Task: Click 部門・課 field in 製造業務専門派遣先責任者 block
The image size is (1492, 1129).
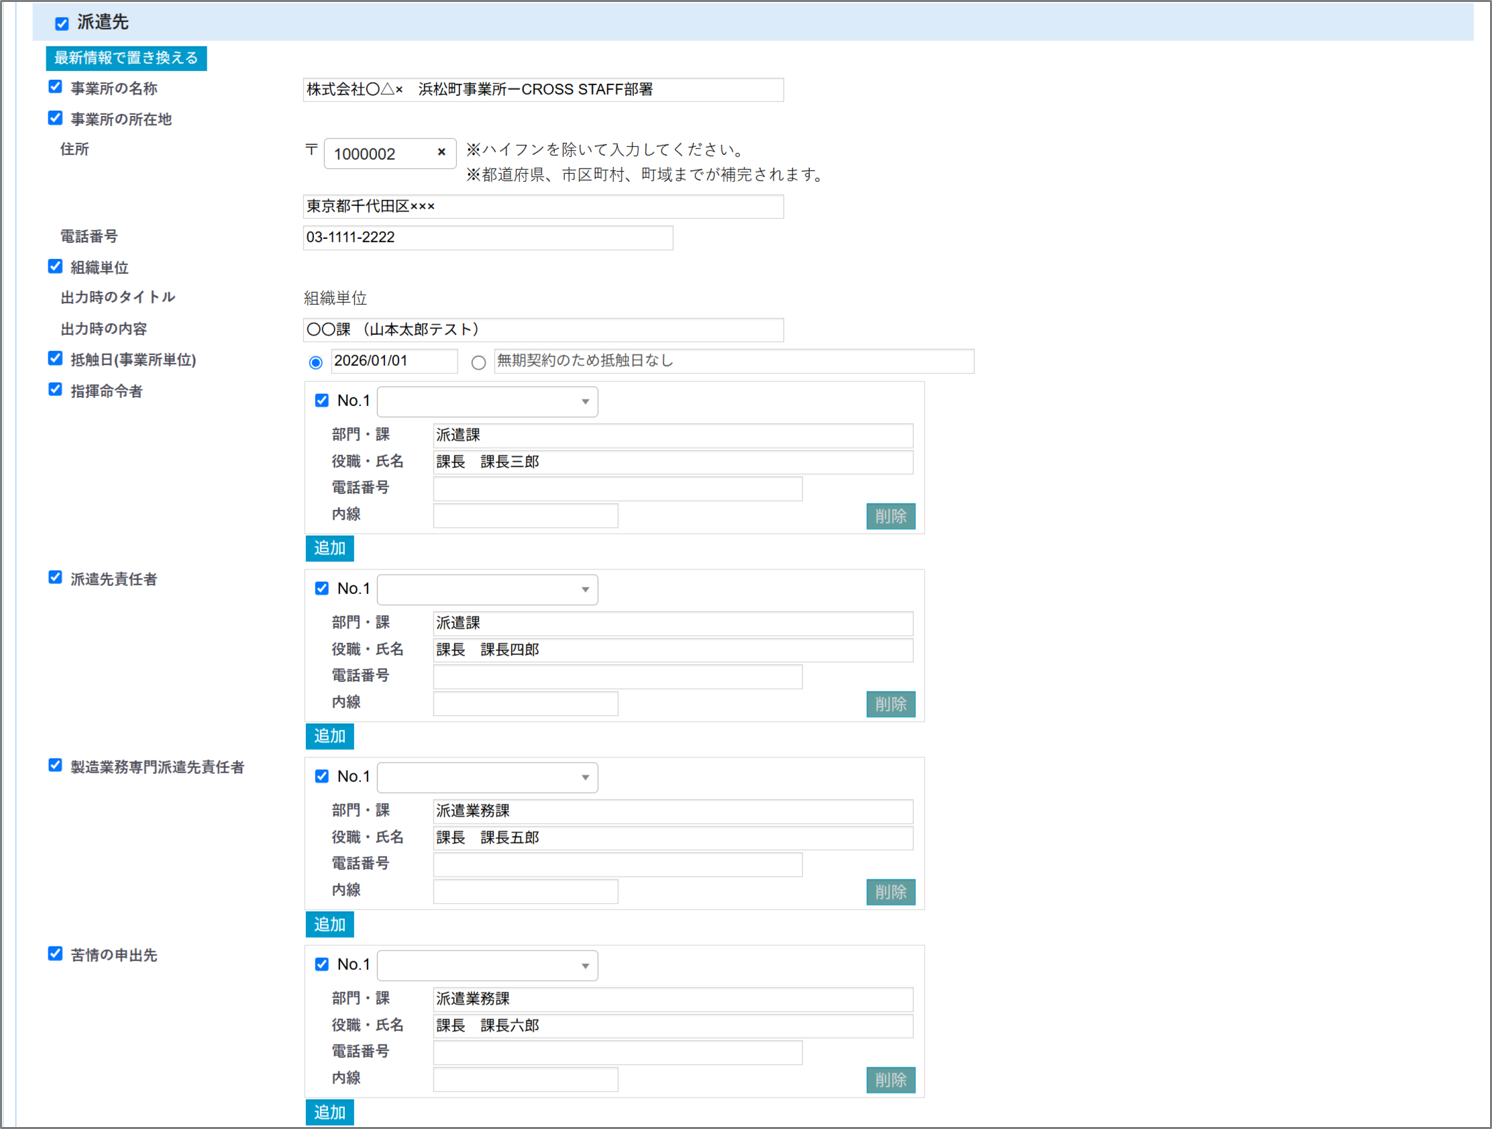Action: (x=673, y=811)
